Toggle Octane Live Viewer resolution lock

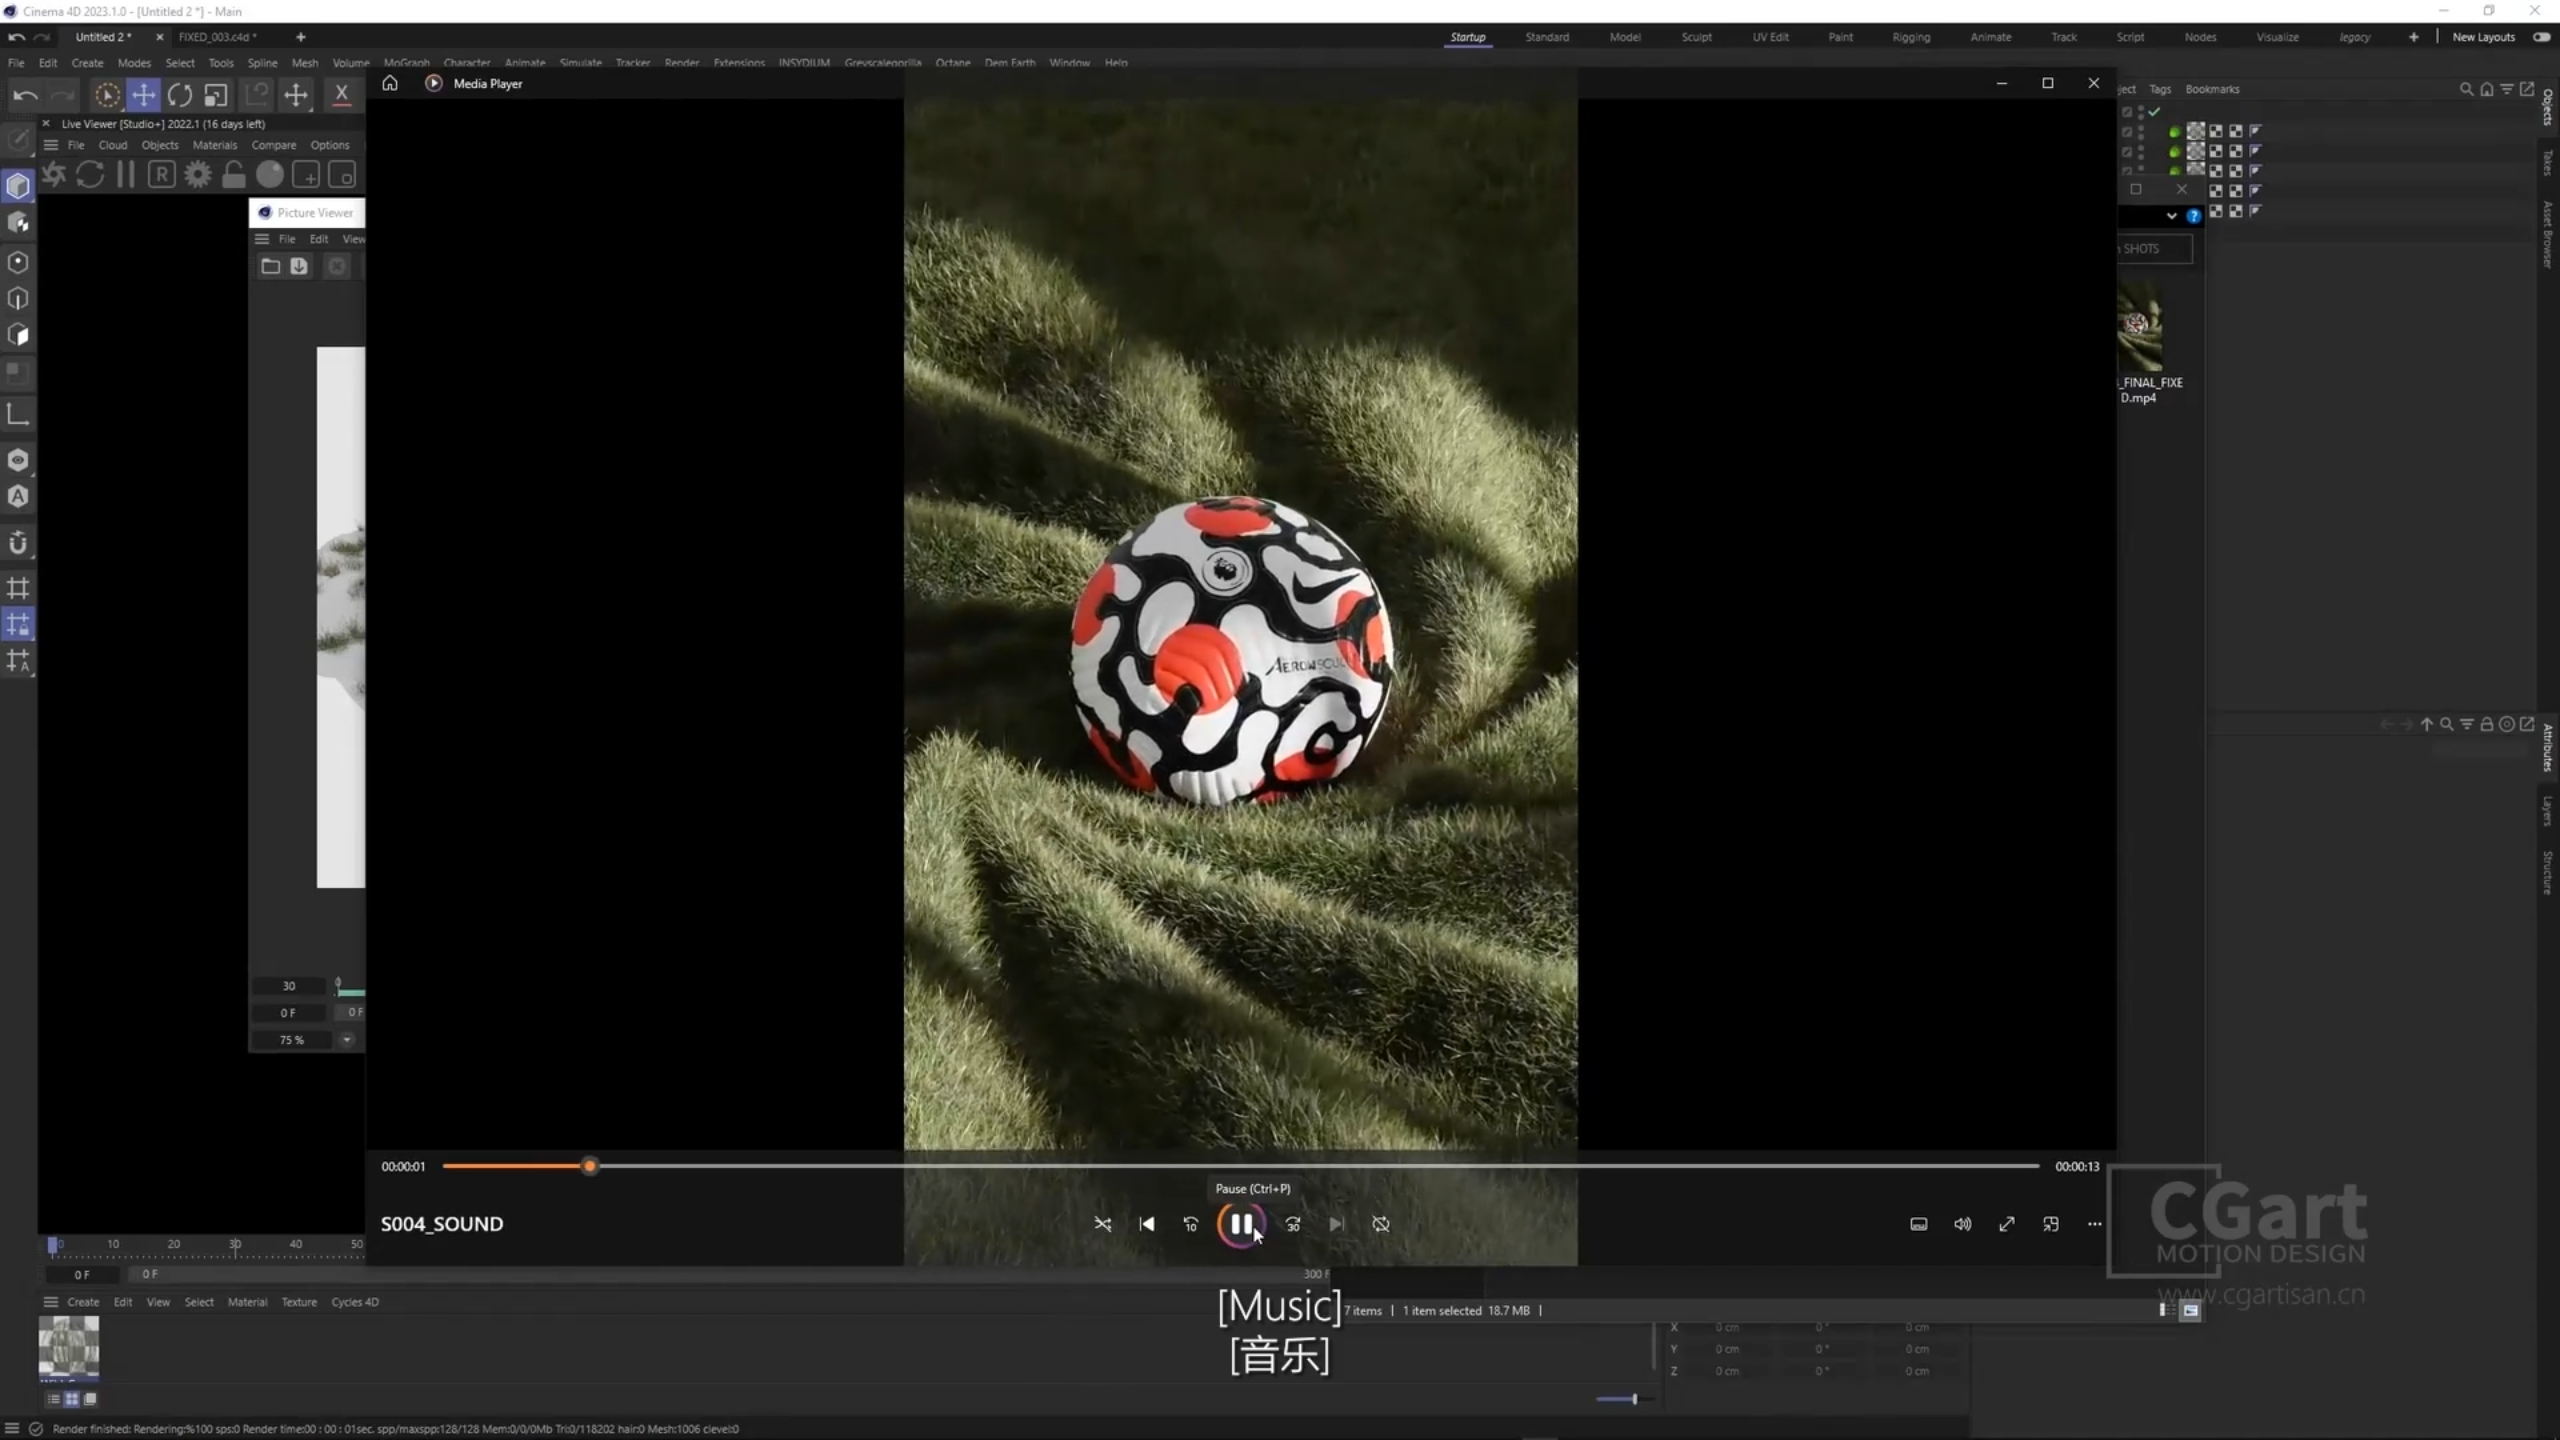click(234, 175)
